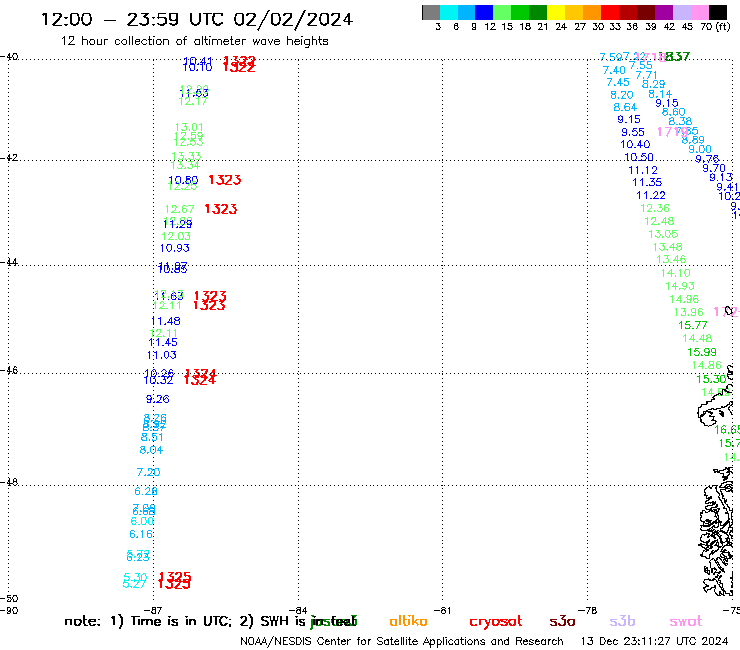Click the timestamp '13 Dec 23:11:27 UTC 2024'
740x650 pixels.
click(654, 641)
